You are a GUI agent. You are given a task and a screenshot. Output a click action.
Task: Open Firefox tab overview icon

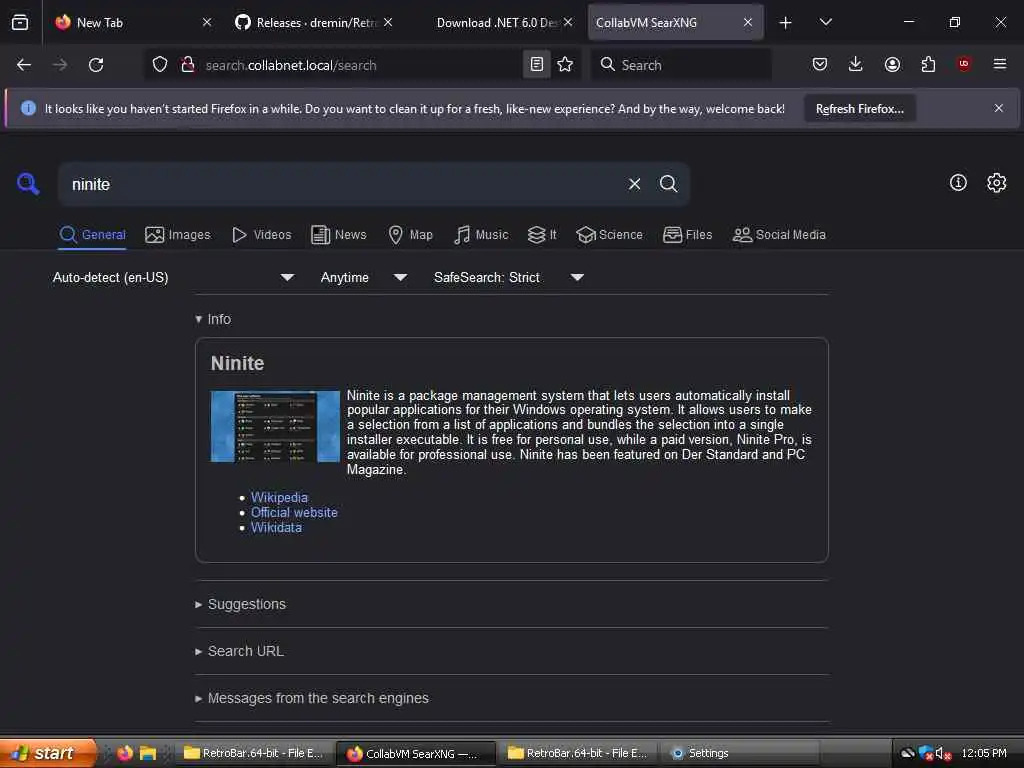coord(20,22)
